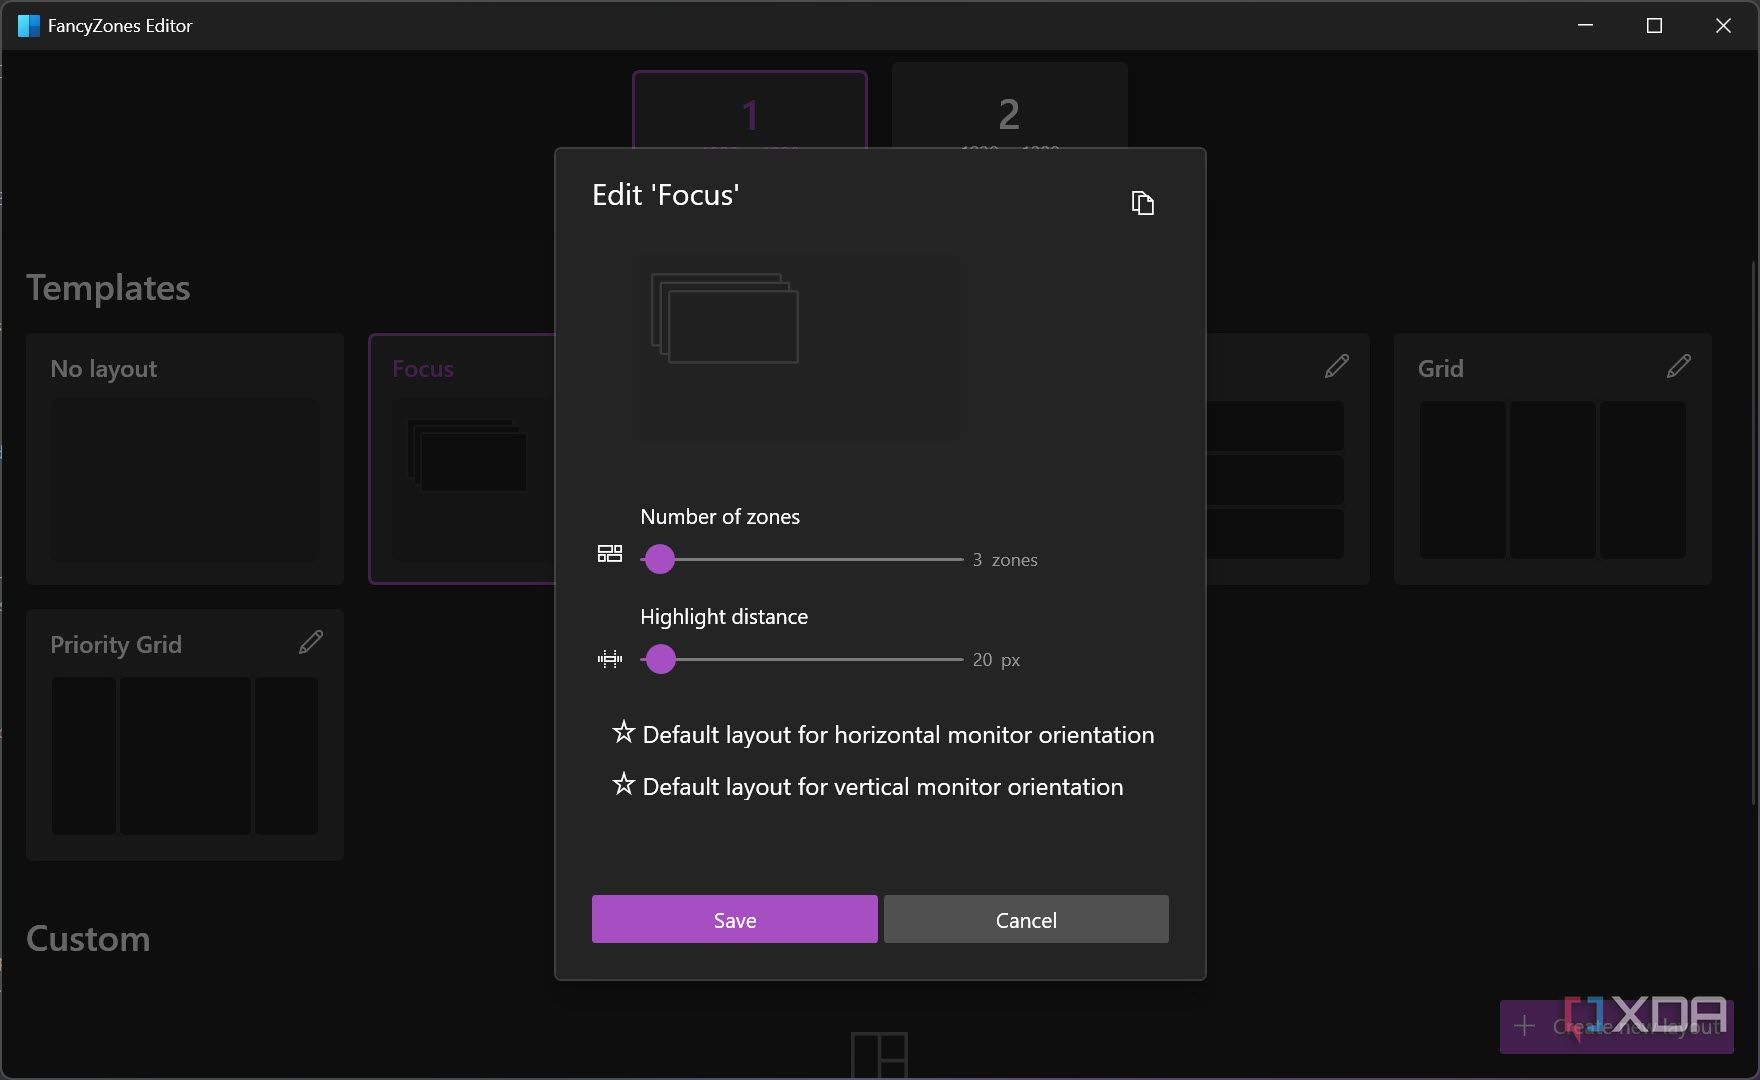Minimize the FancyZones Editor window
This screenshot has width=1760, height=1080.
click(x=1585, y=26)
